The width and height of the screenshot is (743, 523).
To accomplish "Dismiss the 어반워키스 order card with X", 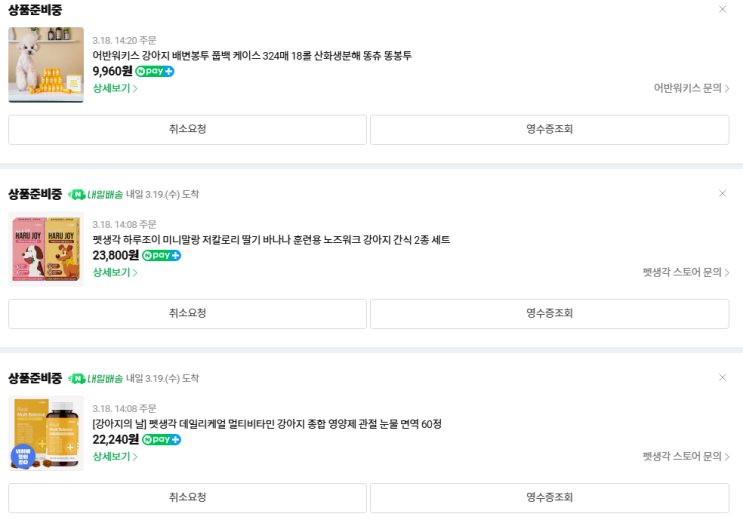I will point(722,9).
